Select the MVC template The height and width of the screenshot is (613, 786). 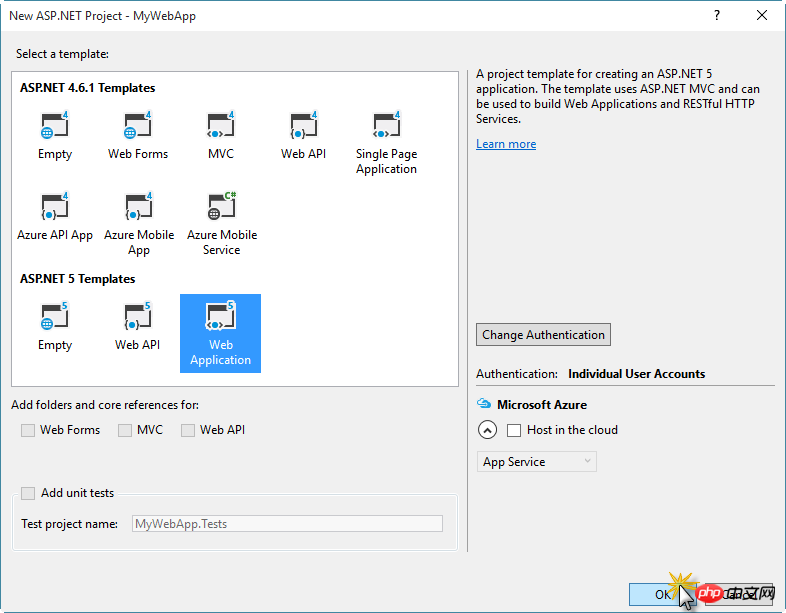(221, 135)
